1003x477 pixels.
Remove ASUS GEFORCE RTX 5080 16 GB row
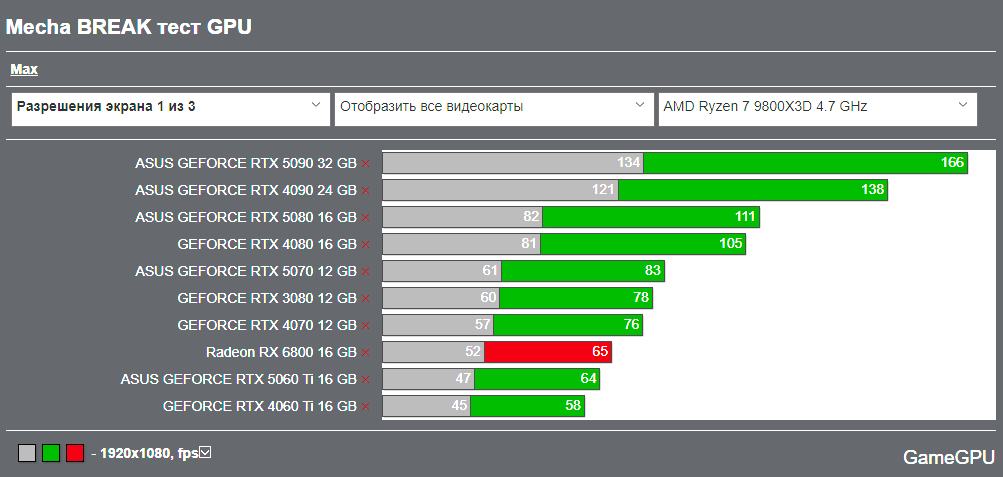point(365,217)
